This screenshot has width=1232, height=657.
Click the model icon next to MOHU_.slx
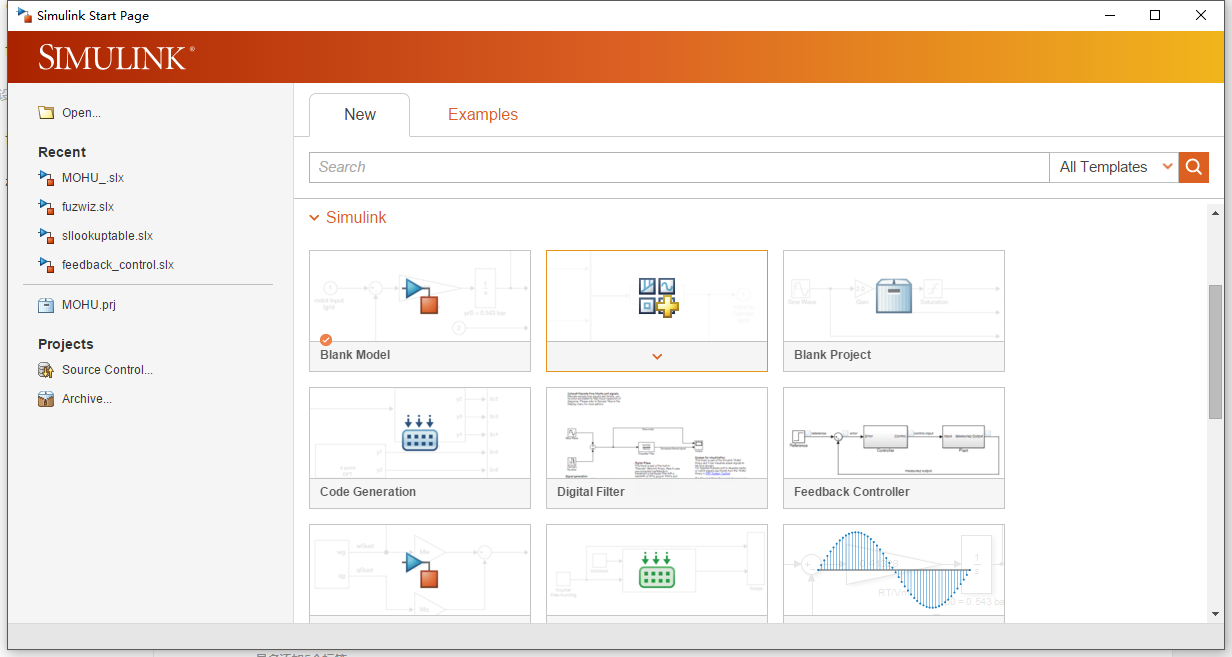click(46, 178)
